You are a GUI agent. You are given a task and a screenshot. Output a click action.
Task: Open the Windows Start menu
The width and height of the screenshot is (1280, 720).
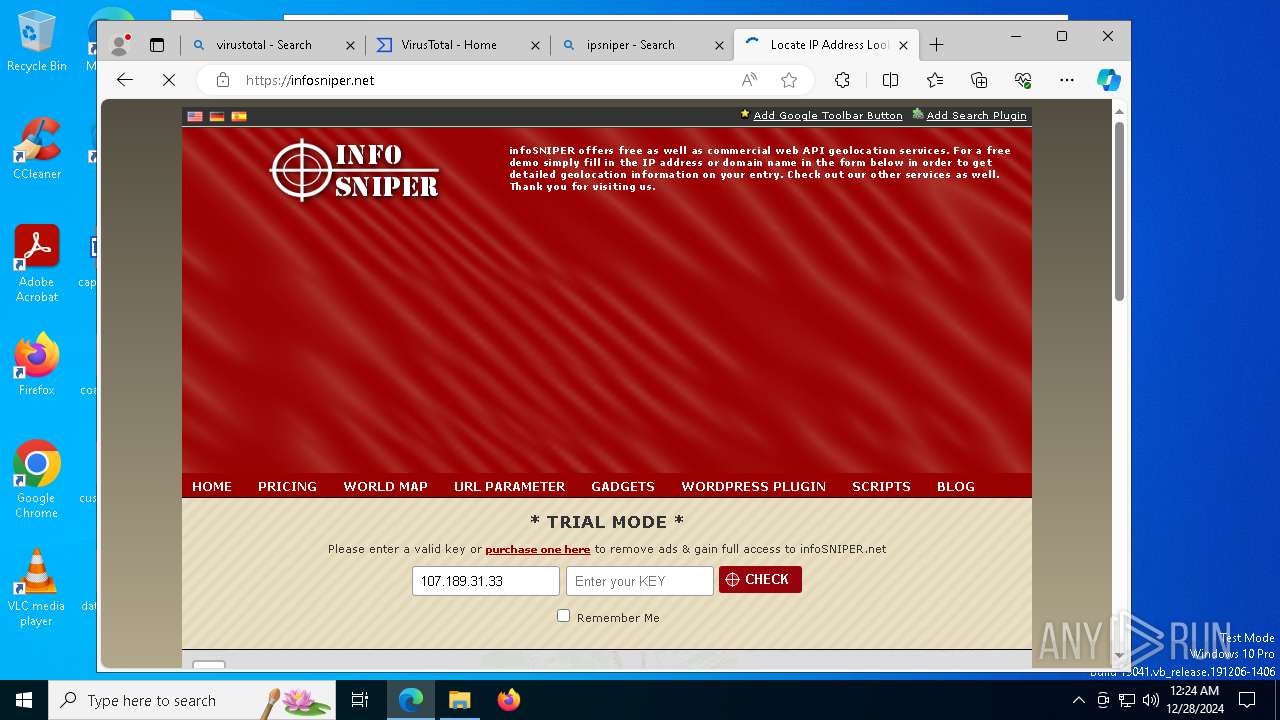coord(24,700)
